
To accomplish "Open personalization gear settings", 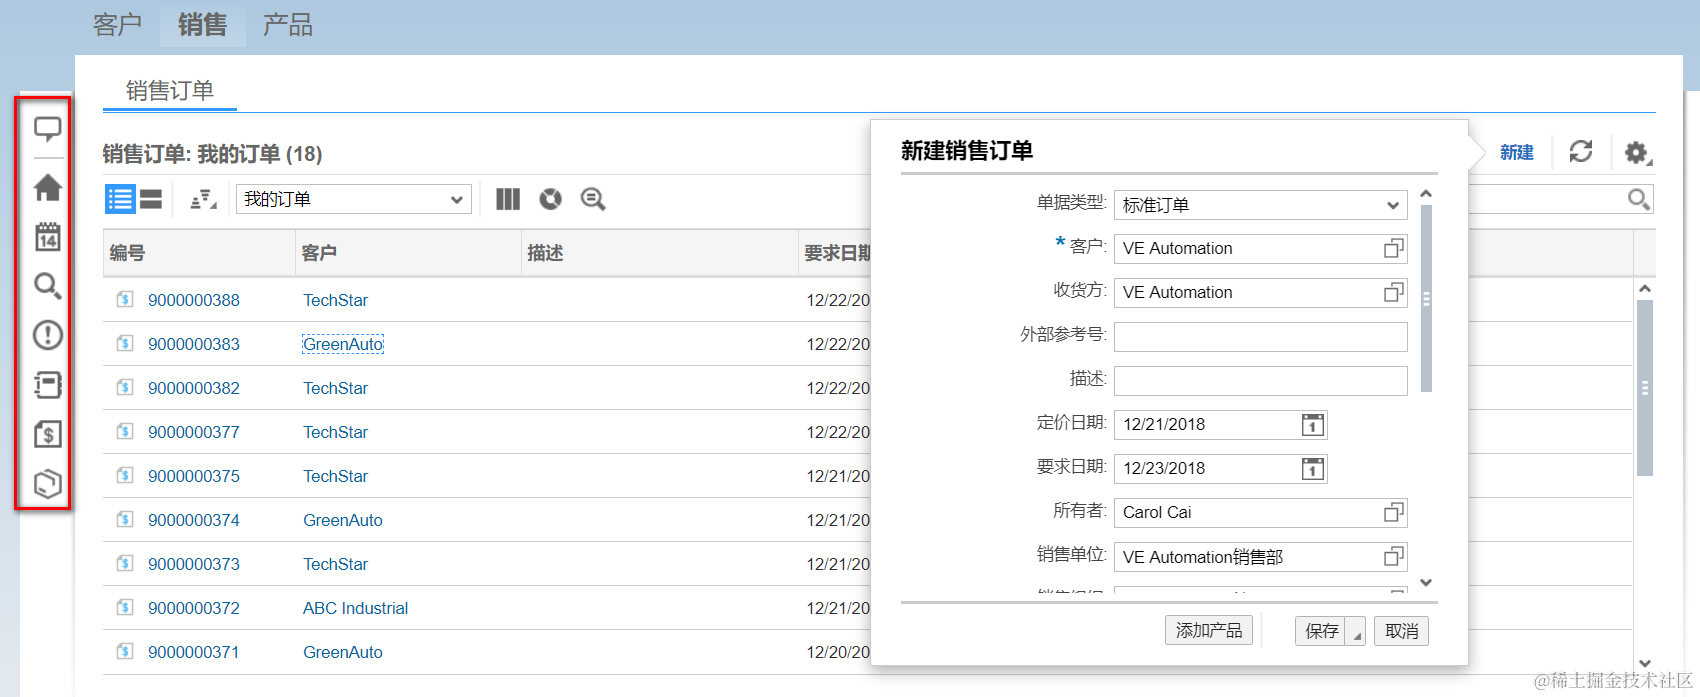I will (x=1637, y=152).
